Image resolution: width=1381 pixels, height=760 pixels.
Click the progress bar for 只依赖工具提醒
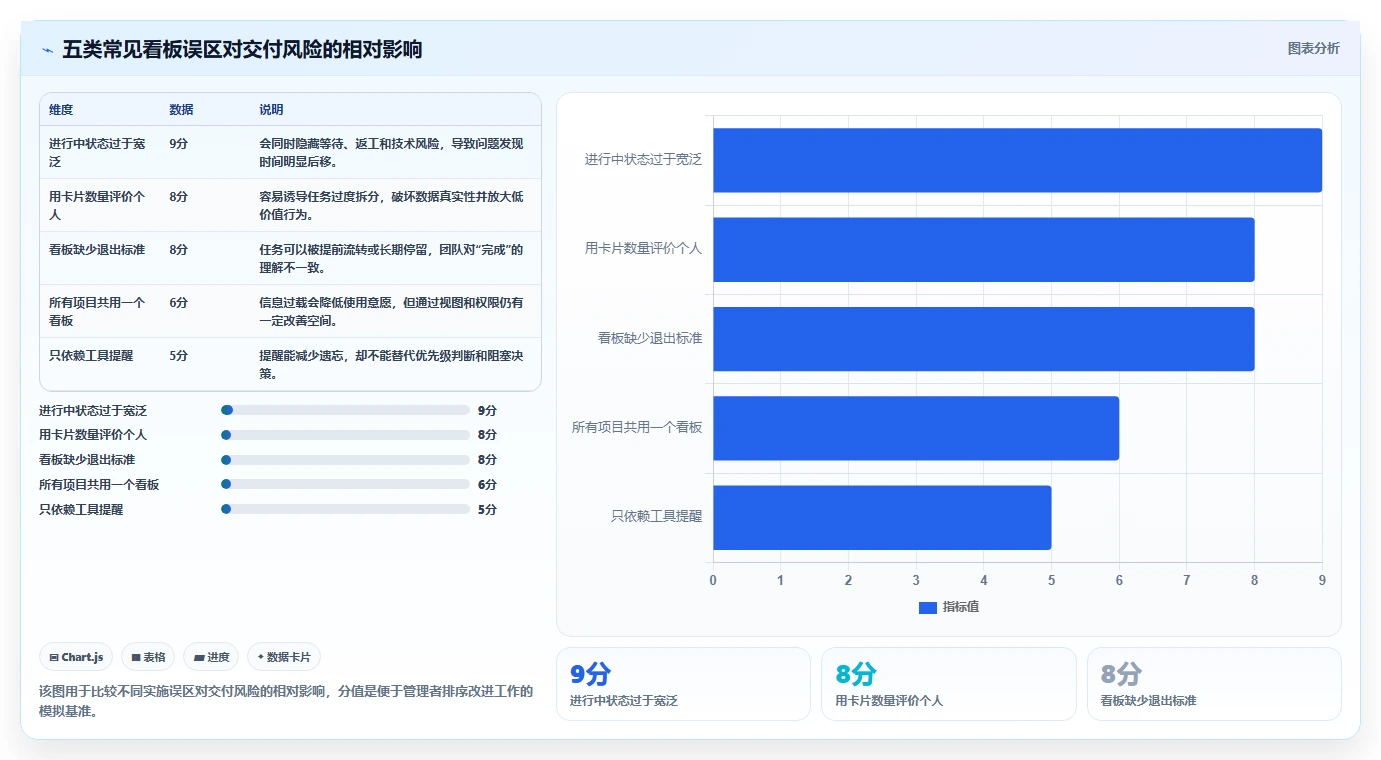(345, 509)
